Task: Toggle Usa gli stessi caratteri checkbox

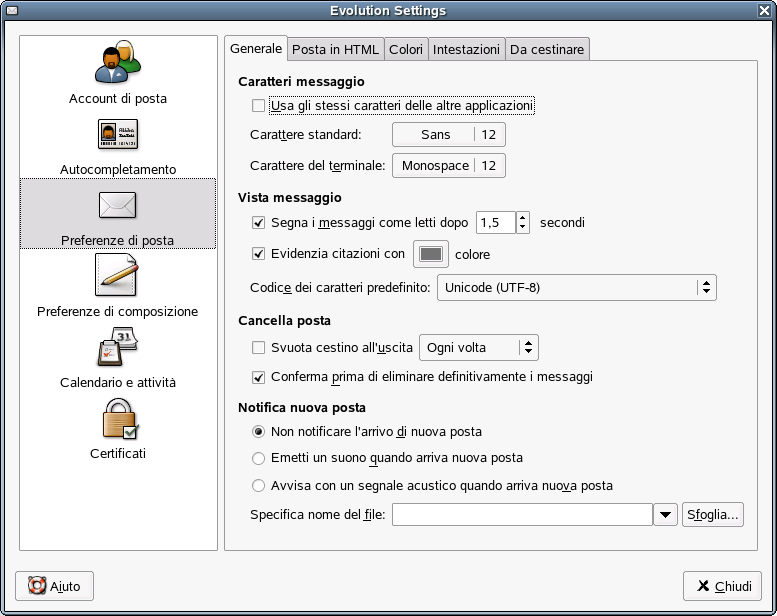Action: coord(258,106)
